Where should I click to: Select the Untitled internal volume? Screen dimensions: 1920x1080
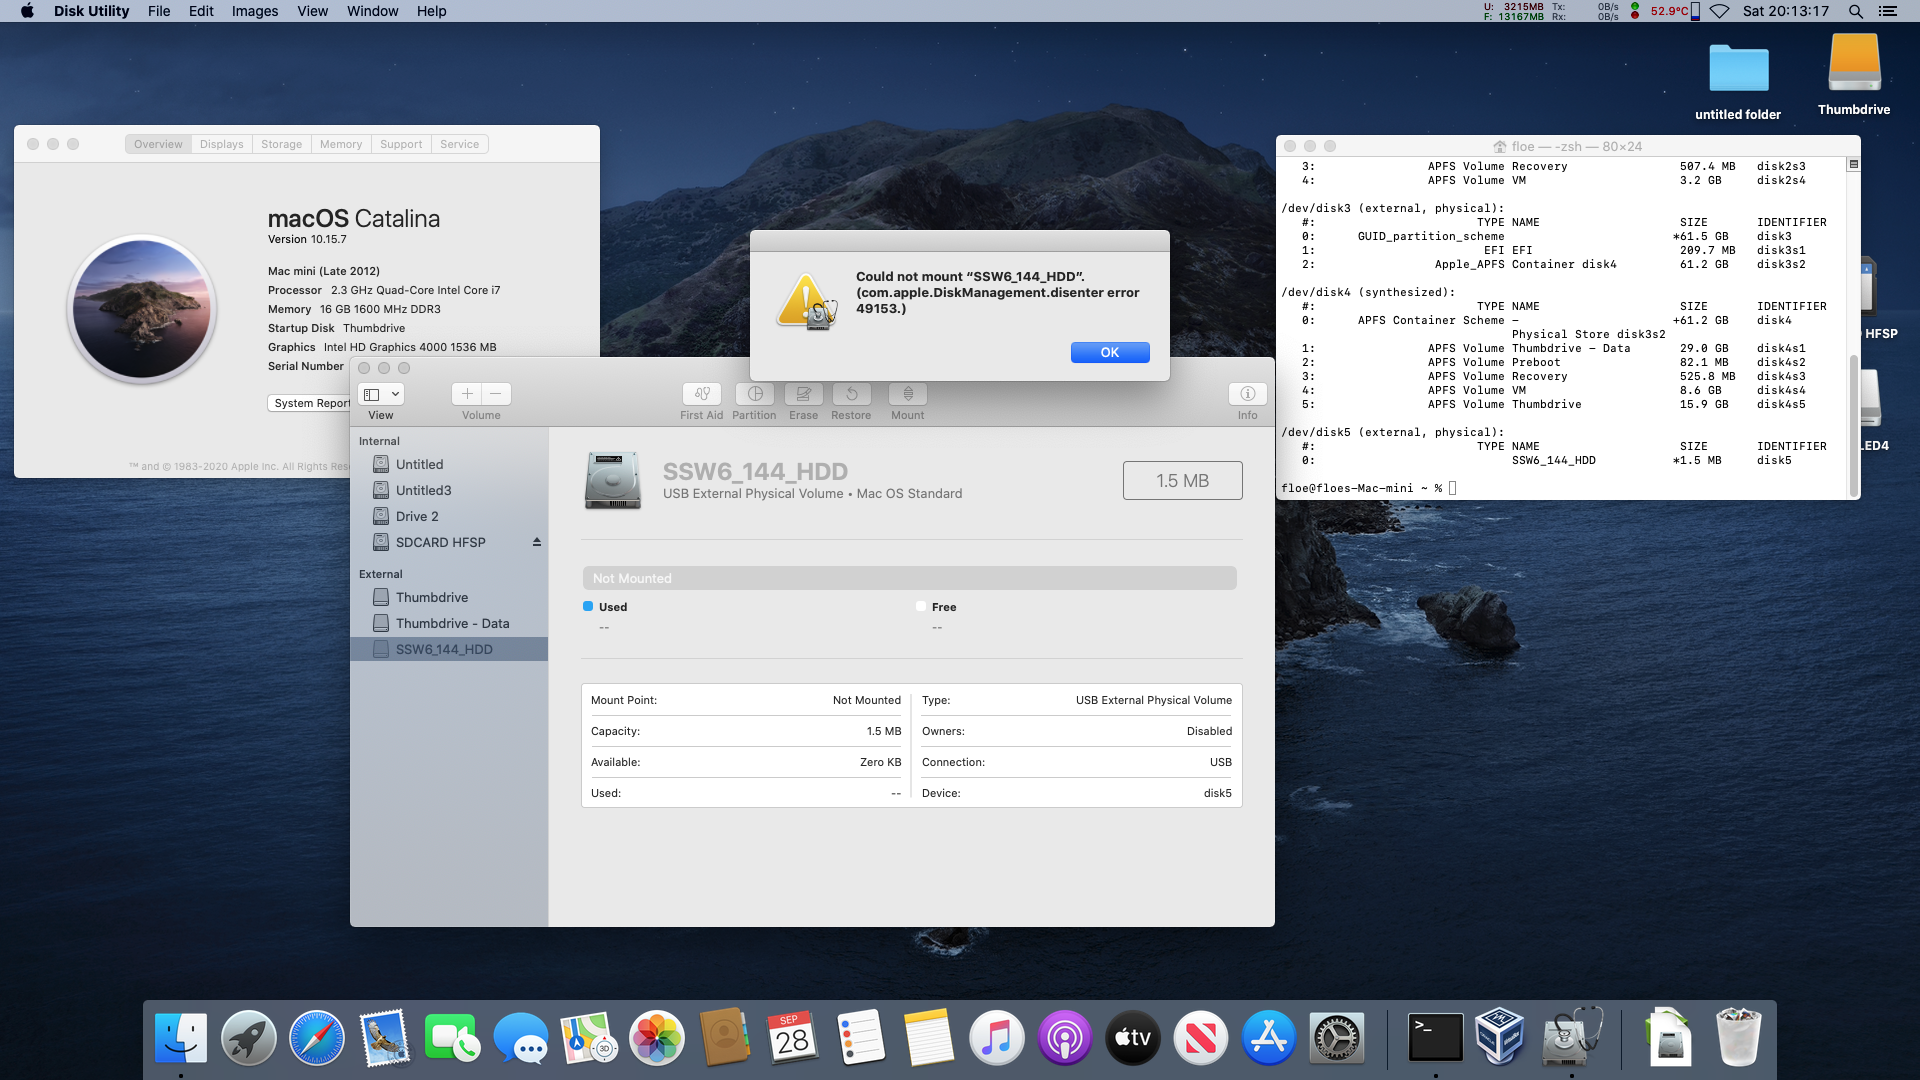point(449,464)
